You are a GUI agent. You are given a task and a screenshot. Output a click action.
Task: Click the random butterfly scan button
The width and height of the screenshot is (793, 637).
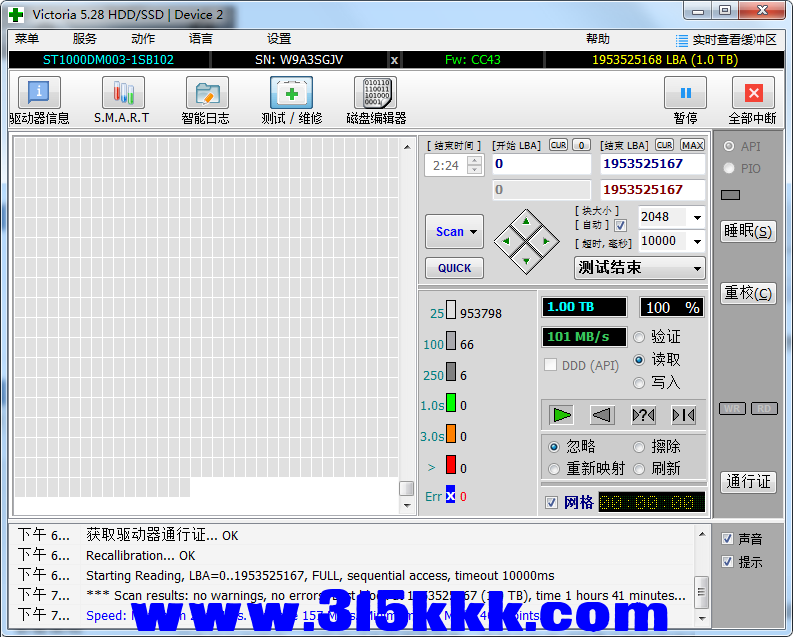(643, 415)
